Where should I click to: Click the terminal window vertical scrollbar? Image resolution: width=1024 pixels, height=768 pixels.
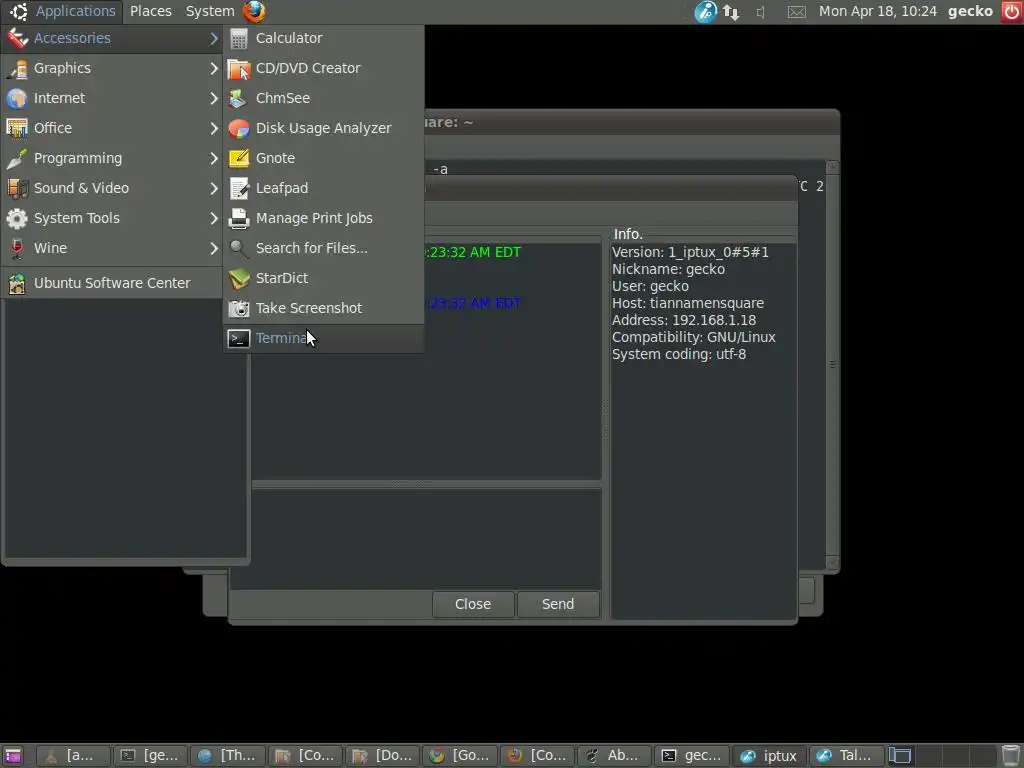(832, 364)
